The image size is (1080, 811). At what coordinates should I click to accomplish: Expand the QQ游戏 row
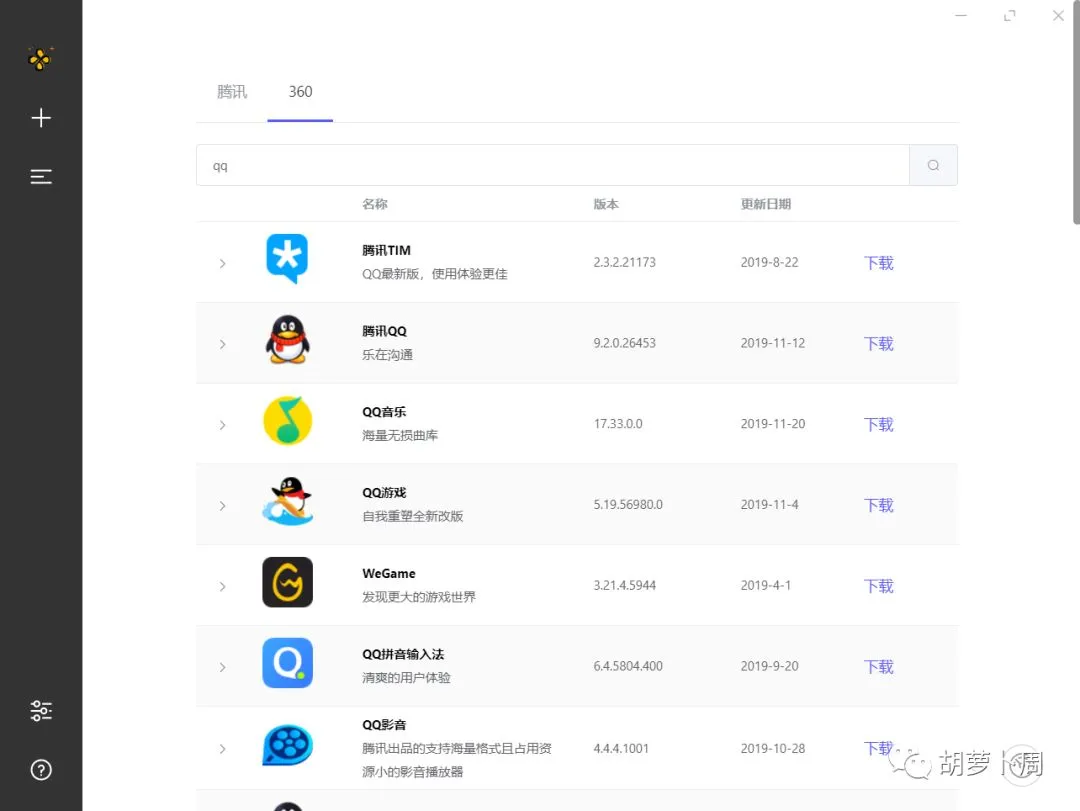(222, 506)
